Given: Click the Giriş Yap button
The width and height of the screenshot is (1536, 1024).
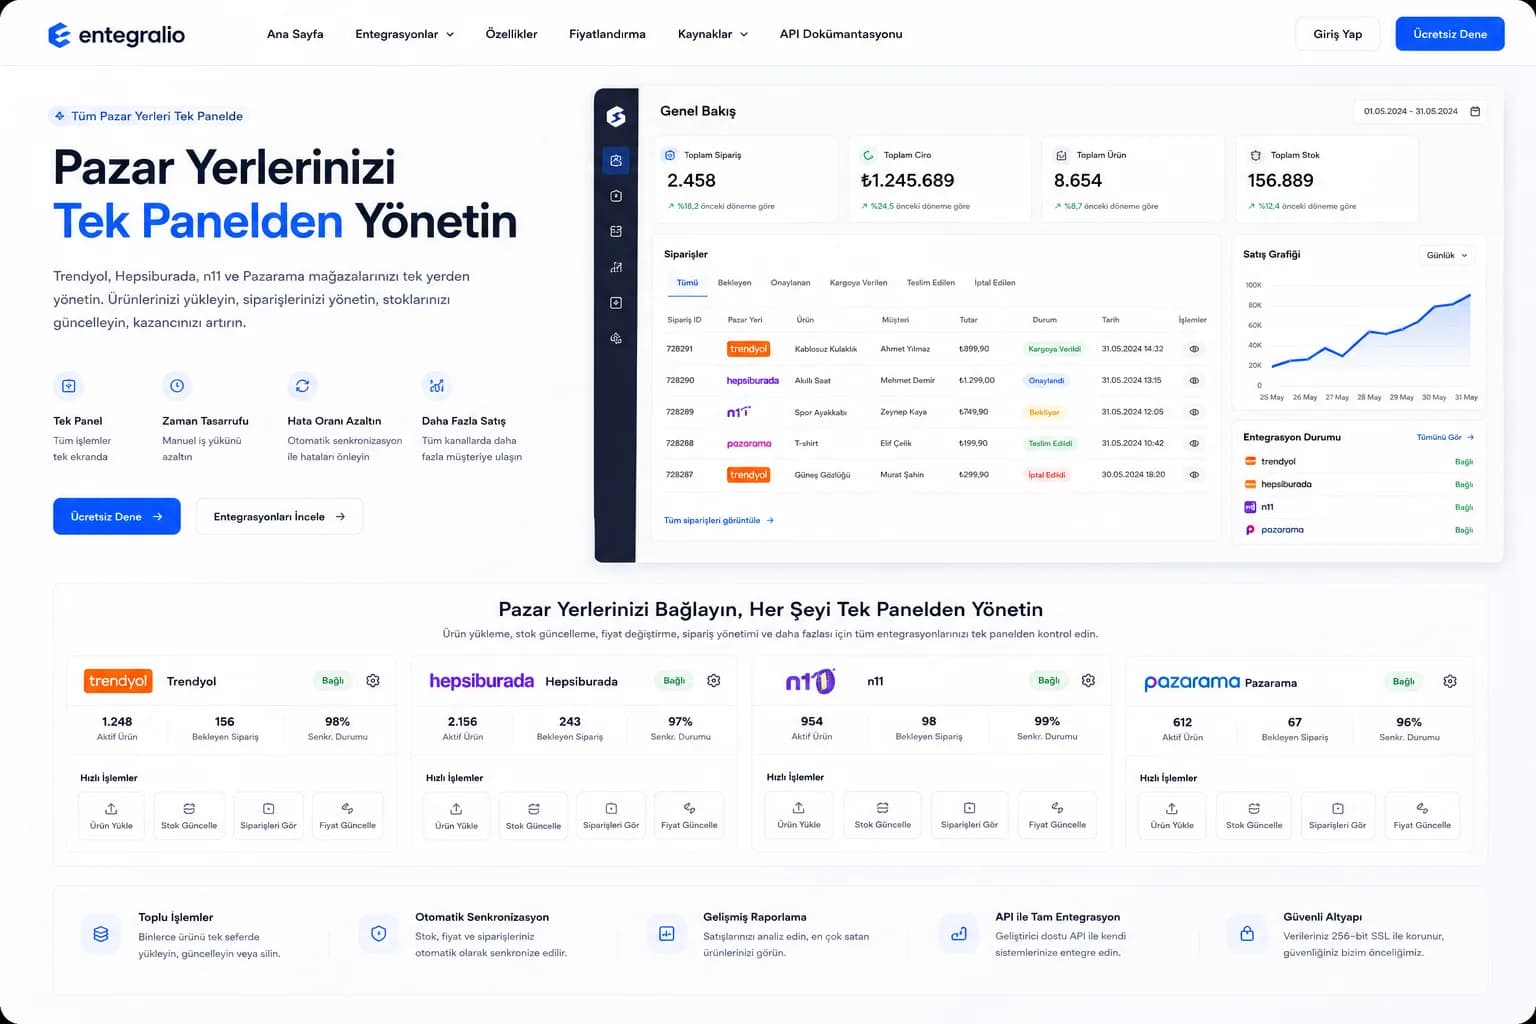Looking at the screenshot, I should tap(1337, 34).
